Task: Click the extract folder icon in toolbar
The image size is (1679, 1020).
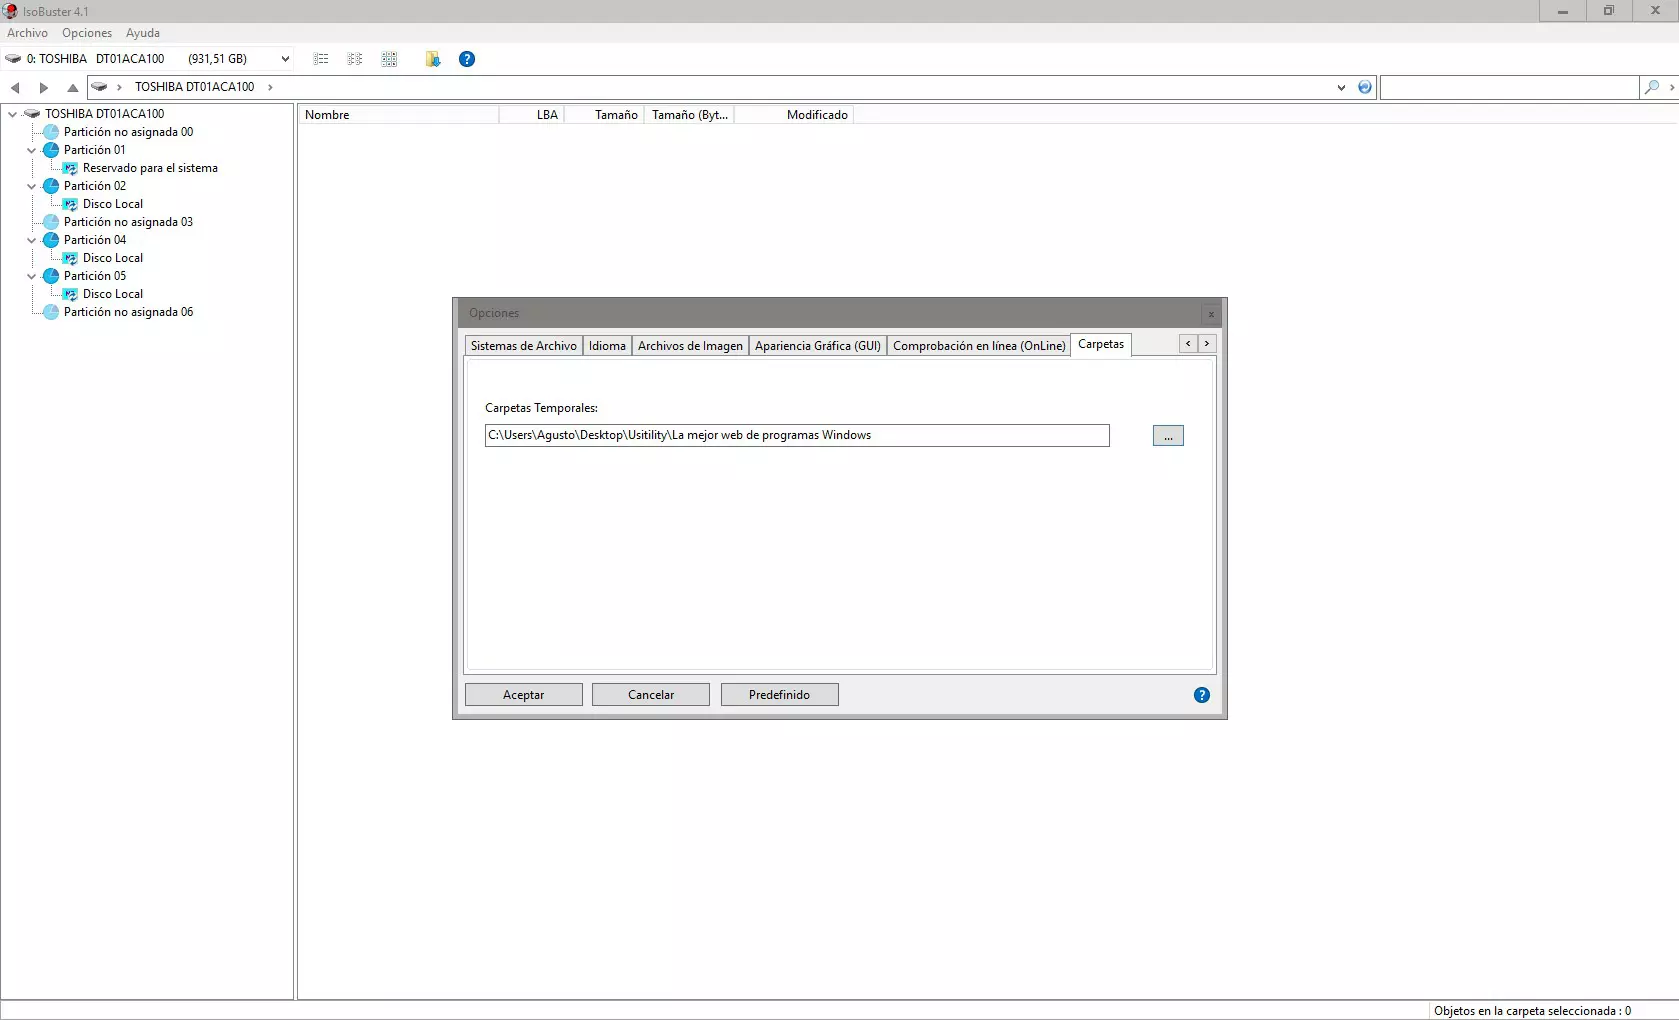Action: (x=432, y=59)
